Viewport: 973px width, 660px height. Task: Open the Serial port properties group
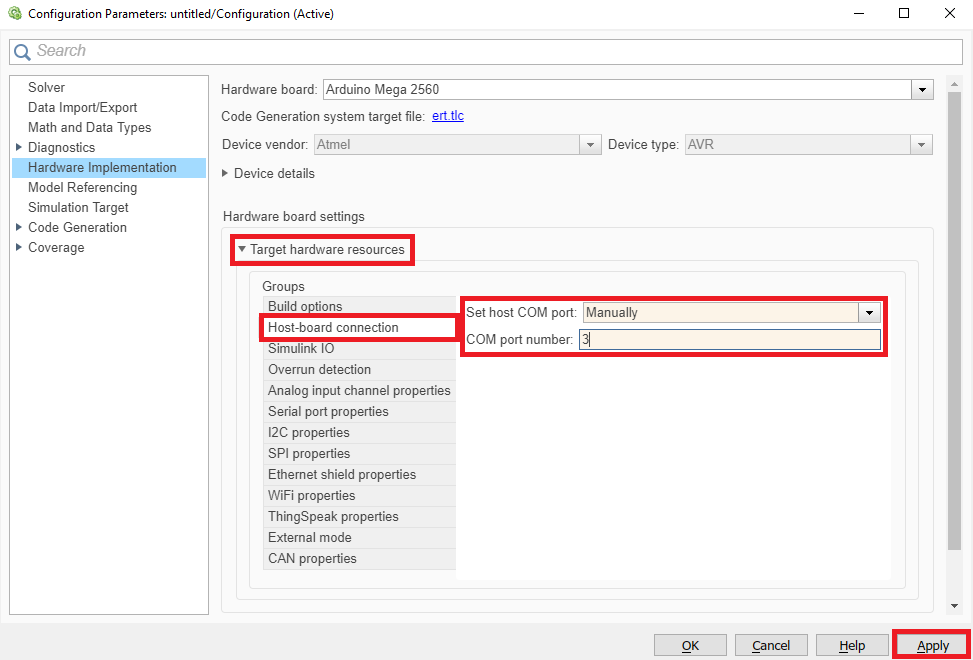click(x=328, y=412)
